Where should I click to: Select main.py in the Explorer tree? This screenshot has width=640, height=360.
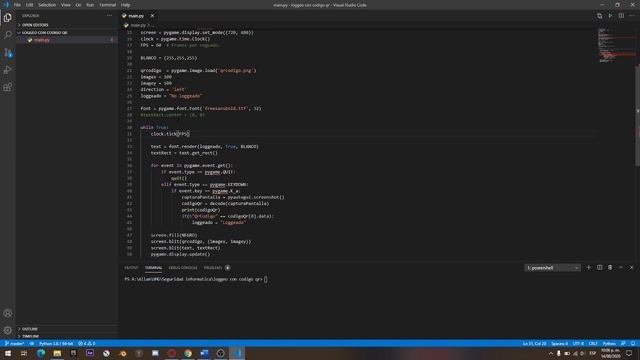coord(67,40)
